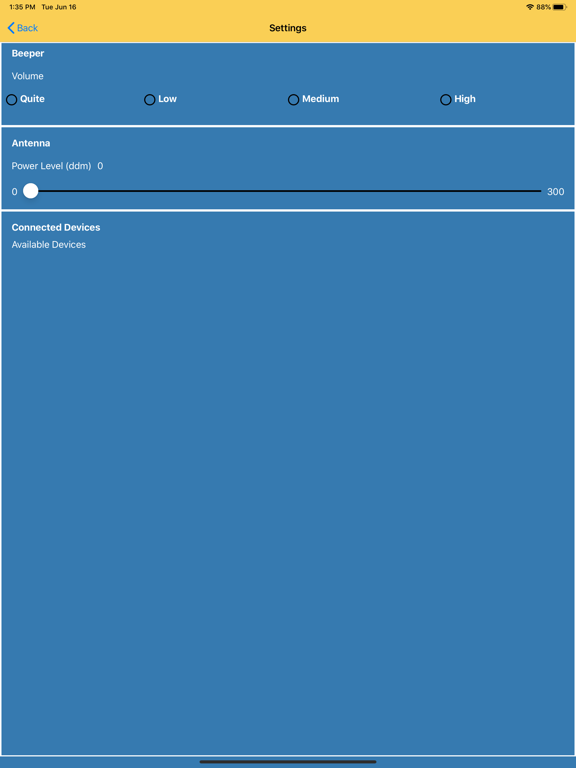This screenshot has width=576, height=768.
Task: Go back using the Back button
Action: 23,28
